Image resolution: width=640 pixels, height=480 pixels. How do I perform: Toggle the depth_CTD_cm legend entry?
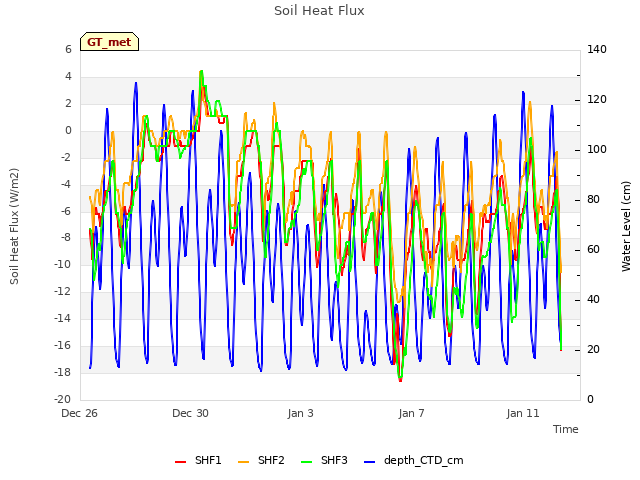(413, 460)
